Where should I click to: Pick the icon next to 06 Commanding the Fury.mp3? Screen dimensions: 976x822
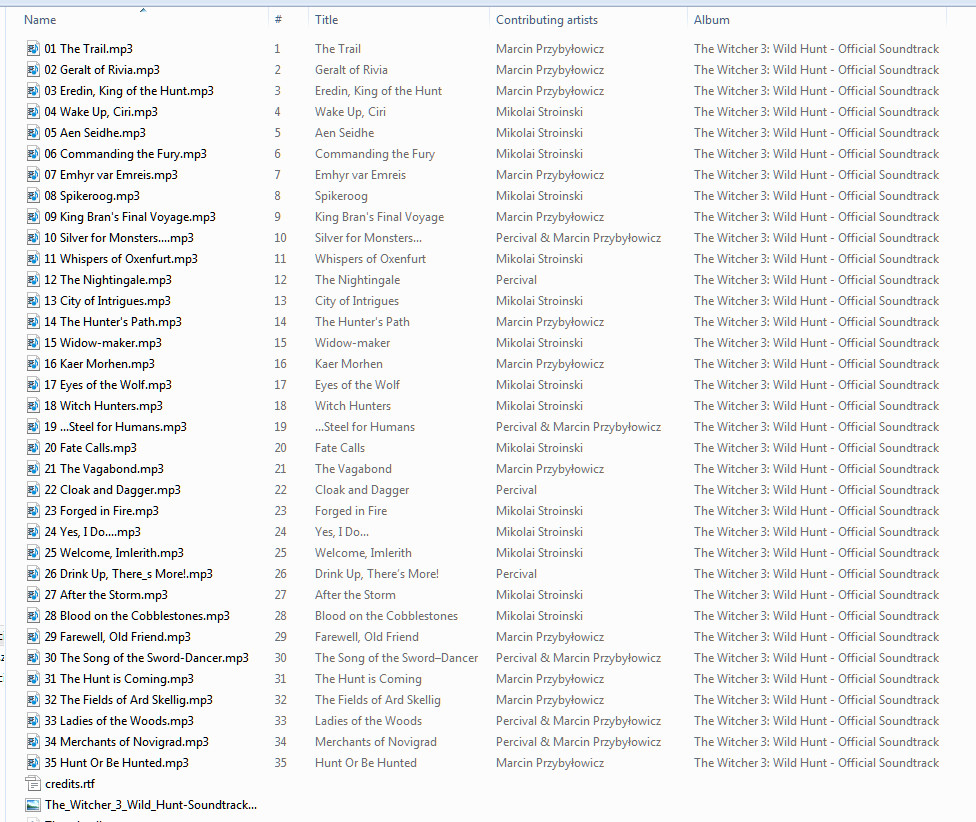pos(33,154)
